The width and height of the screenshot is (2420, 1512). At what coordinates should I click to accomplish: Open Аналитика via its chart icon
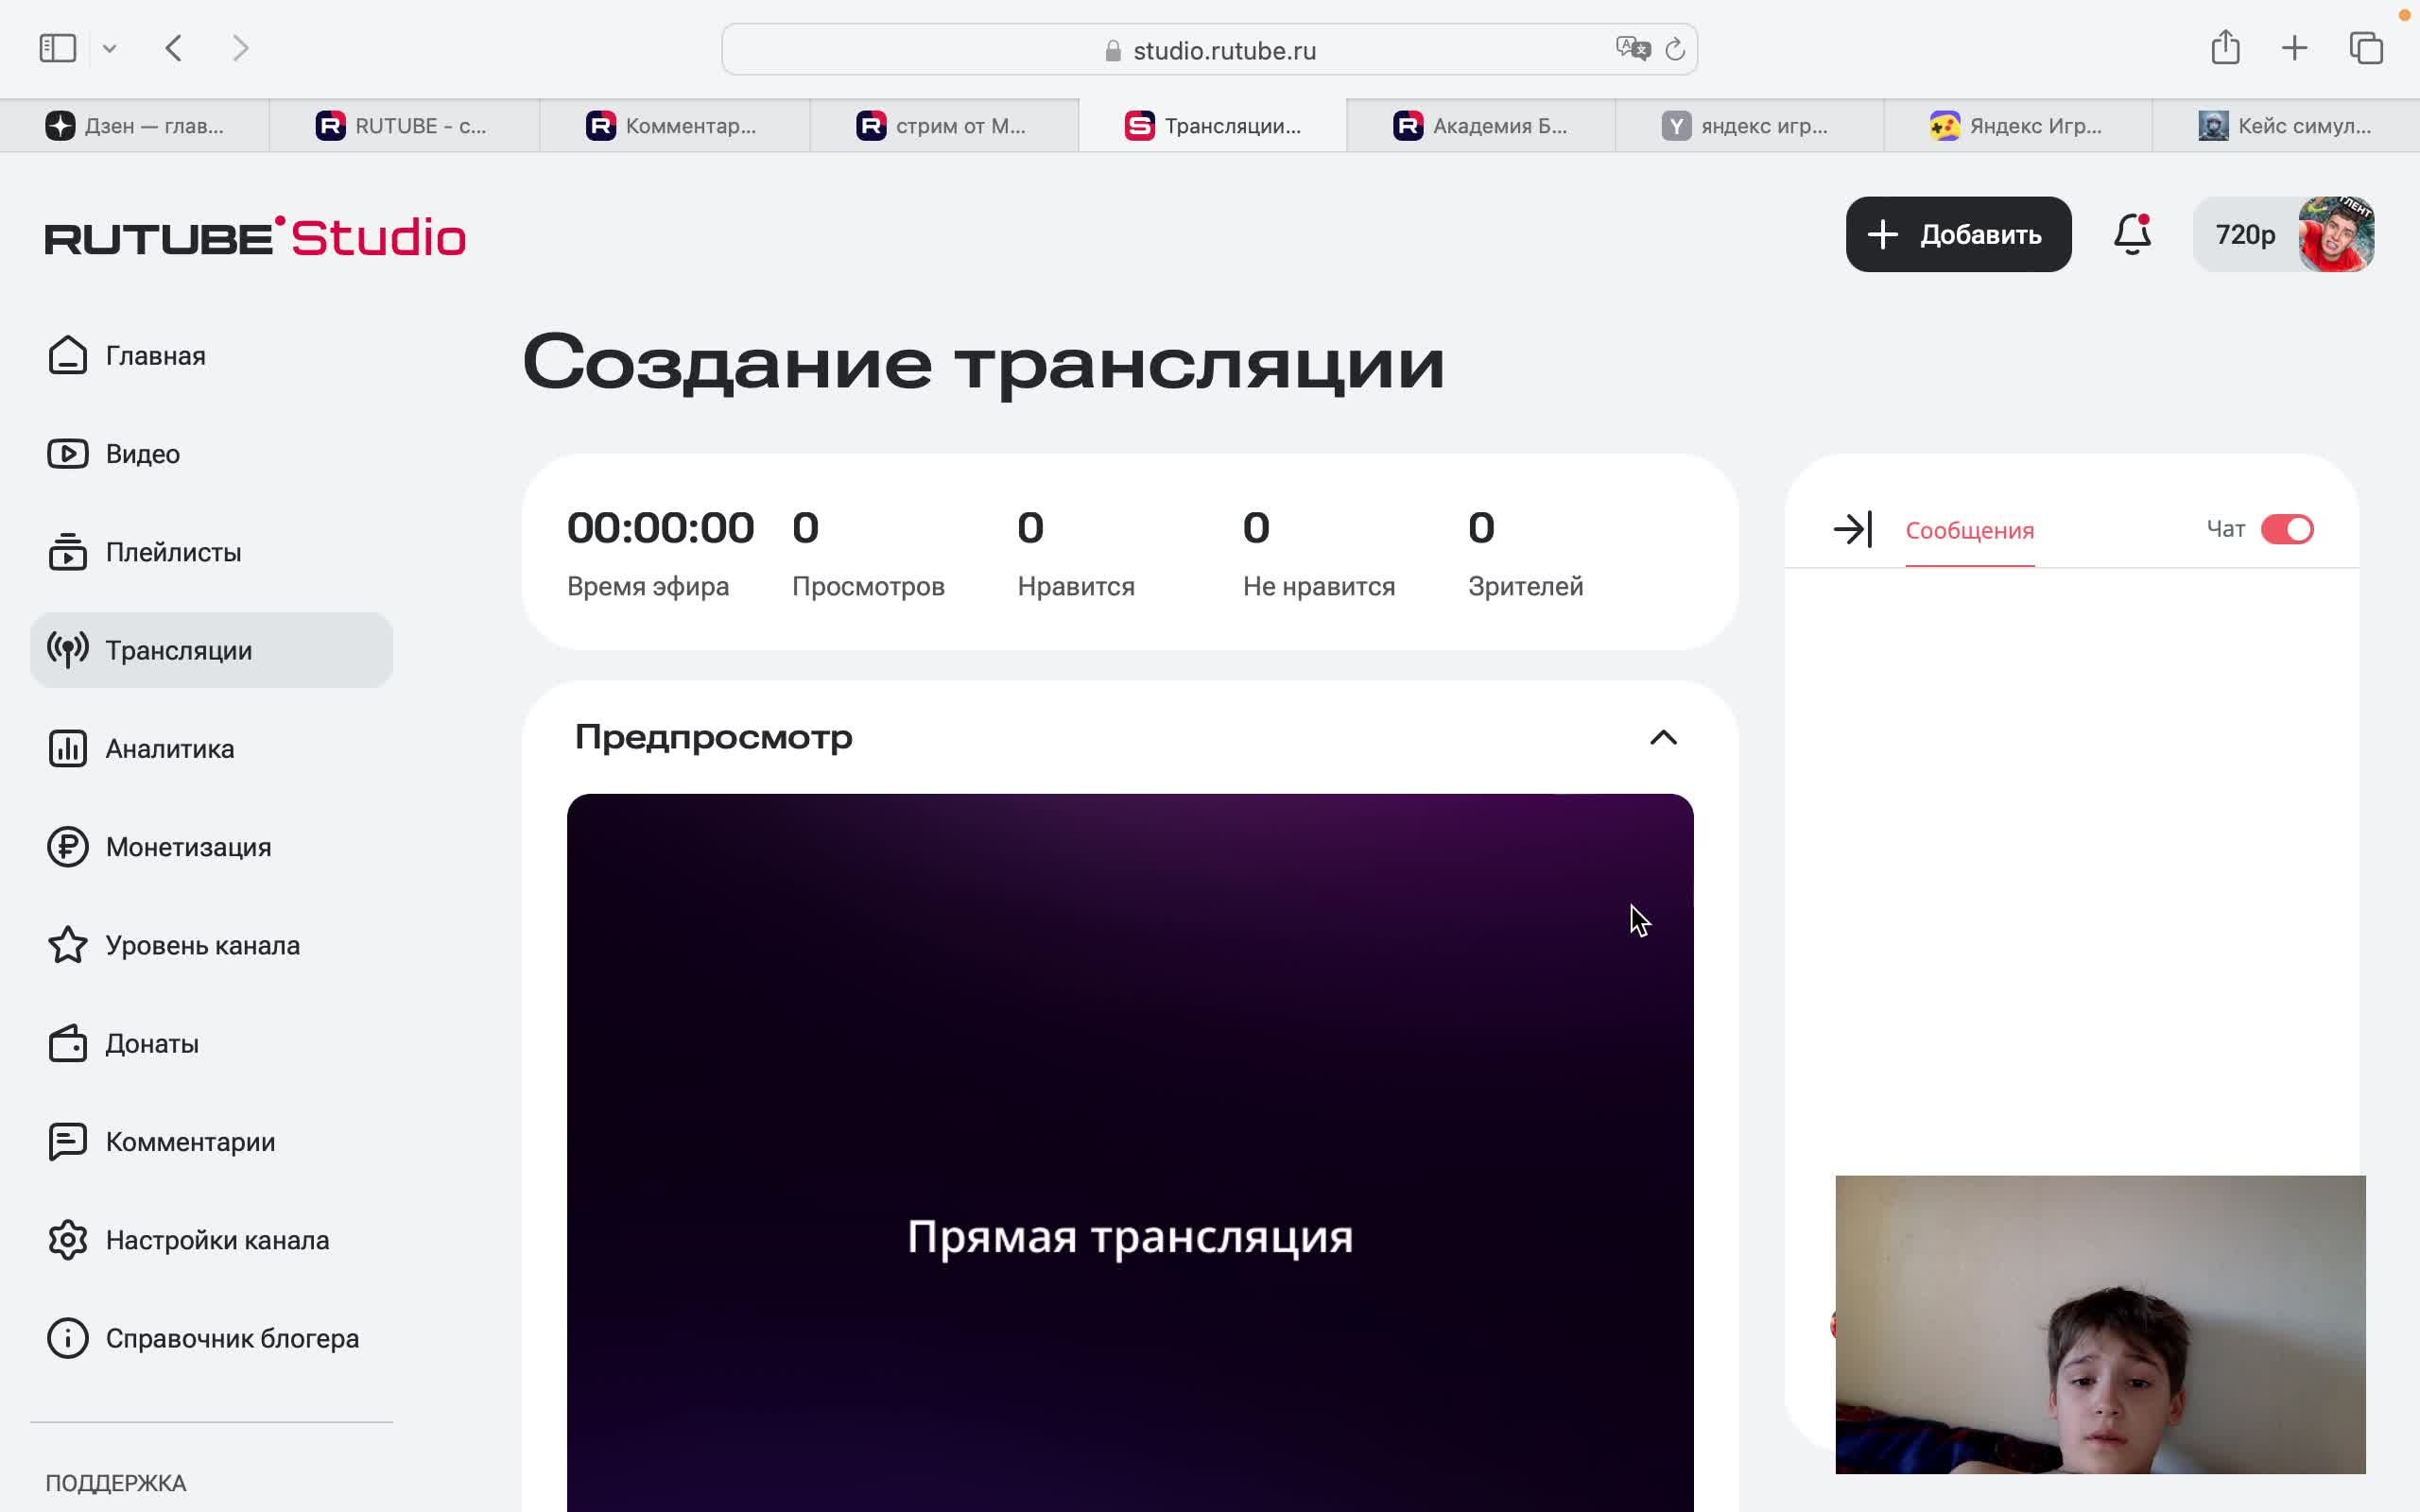click(x=67, y=748)
